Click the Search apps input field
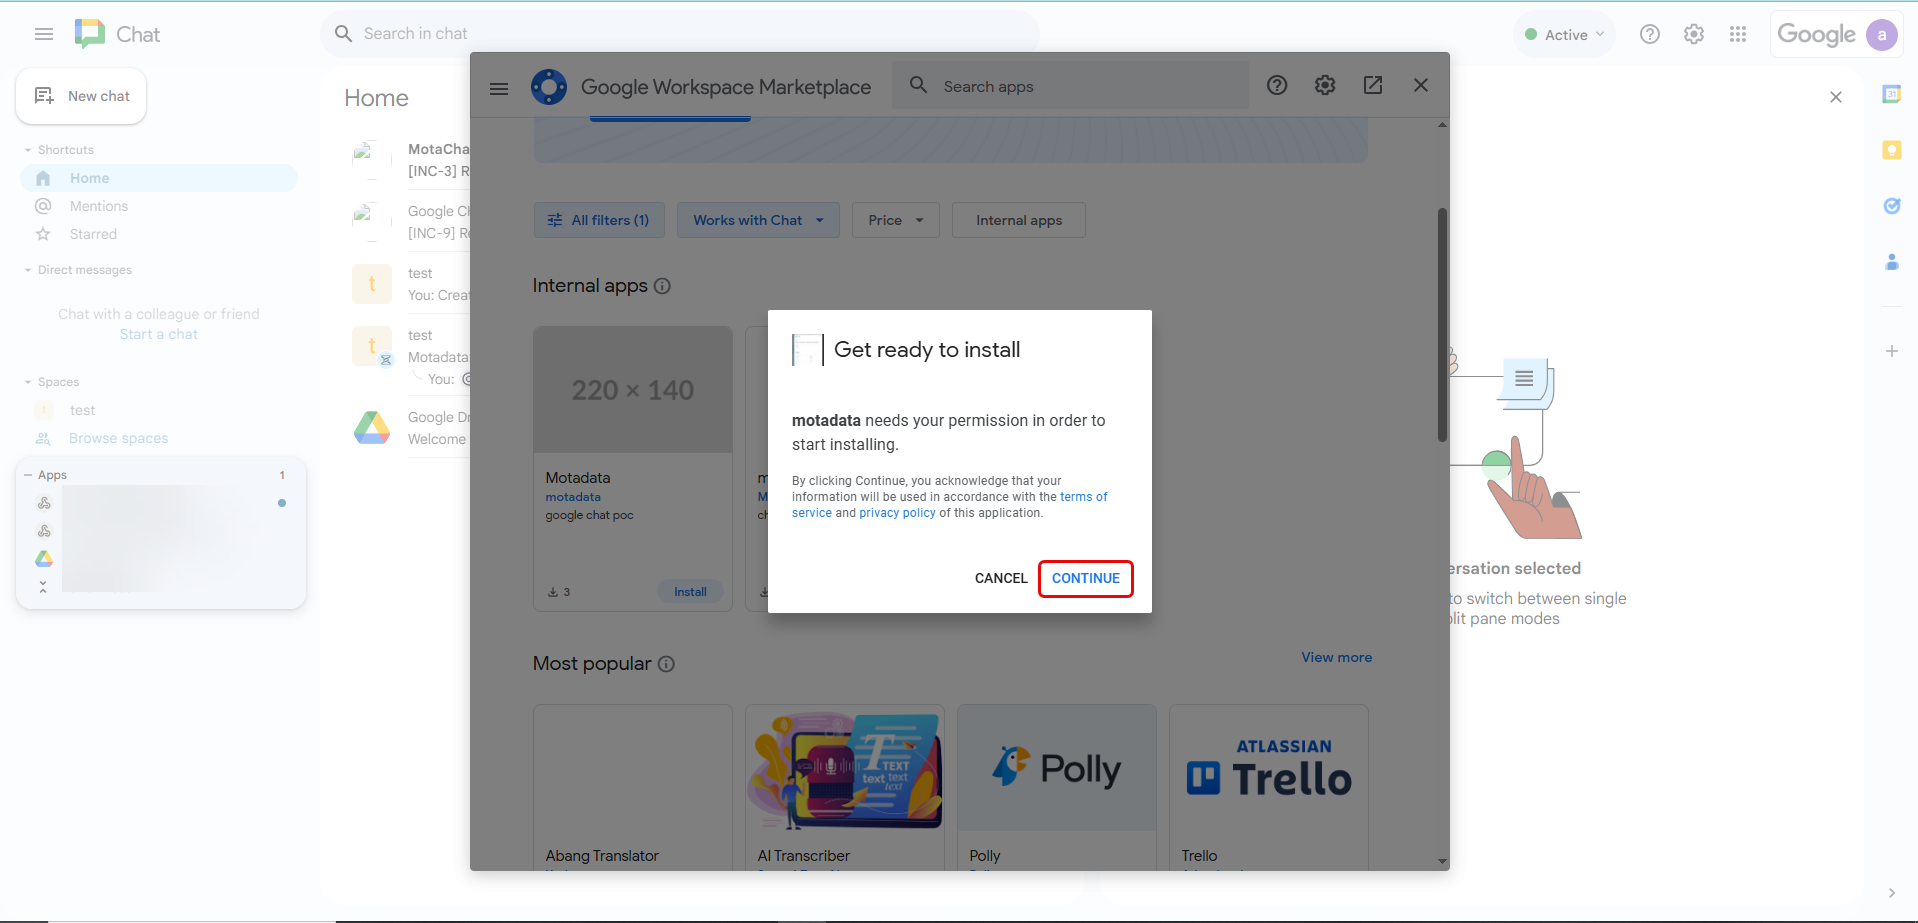 pos(1070,86)
